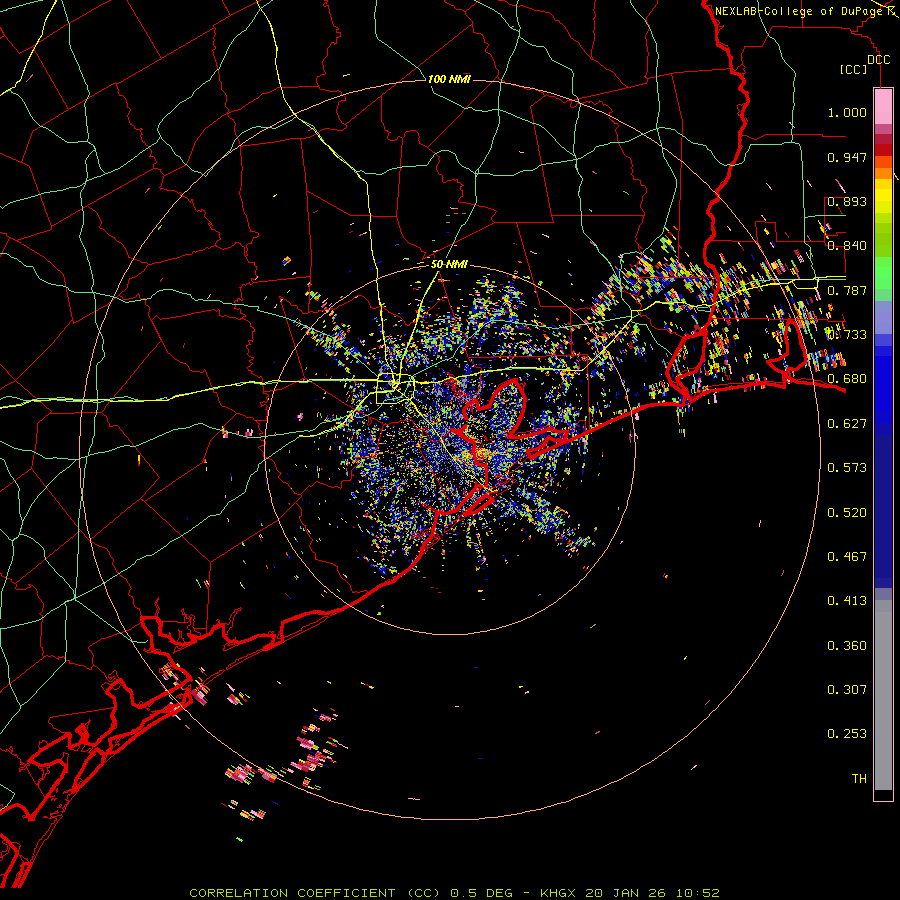Click the 0.520 scale value

[x=847, y=512]
